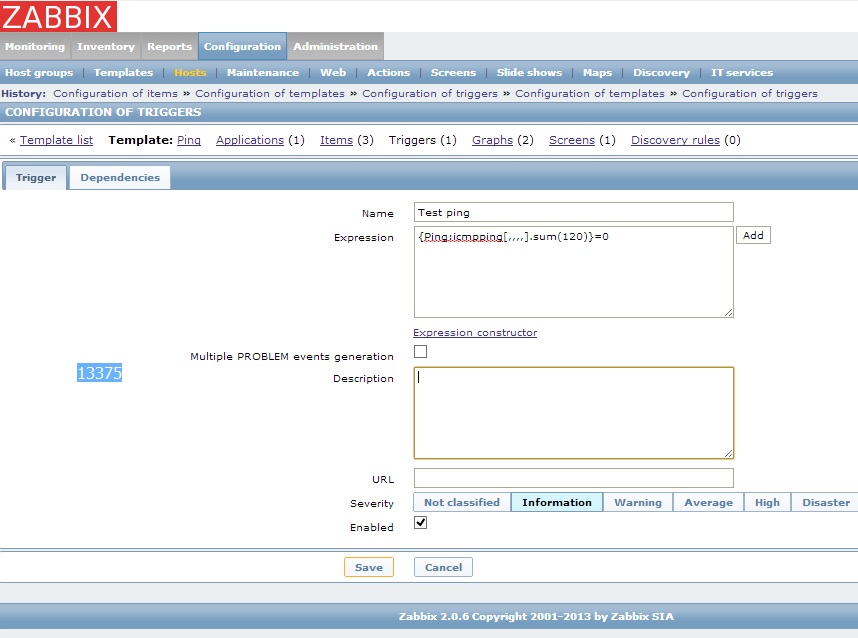The image size is (858, 638).
Task: Open Items link
Action: [336, 140]
